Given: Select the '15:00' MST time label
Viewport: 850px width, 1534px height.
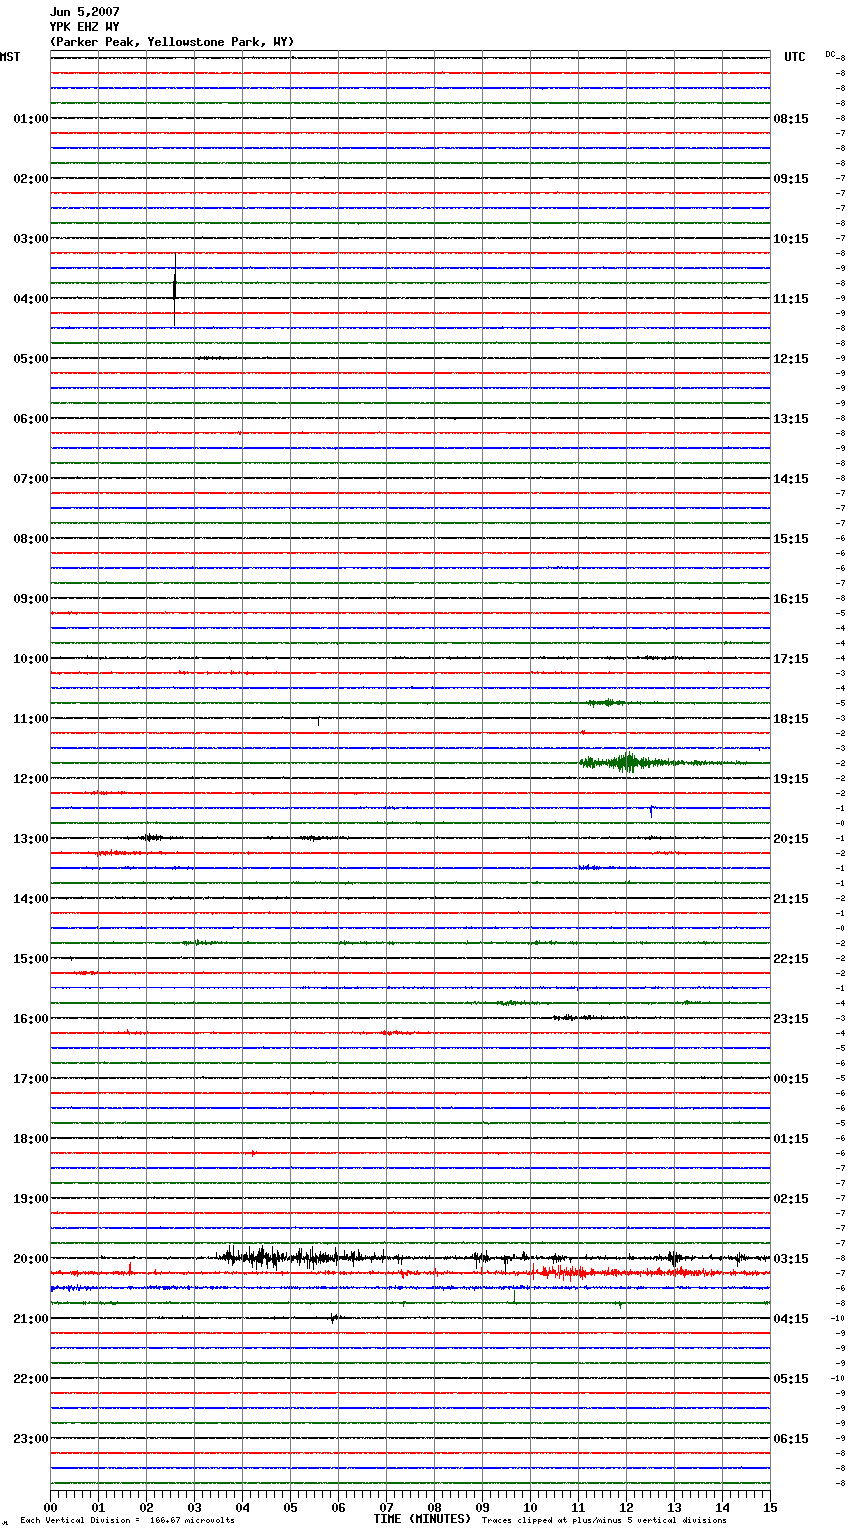Looking at the screenshot, I should click(31, 959).
